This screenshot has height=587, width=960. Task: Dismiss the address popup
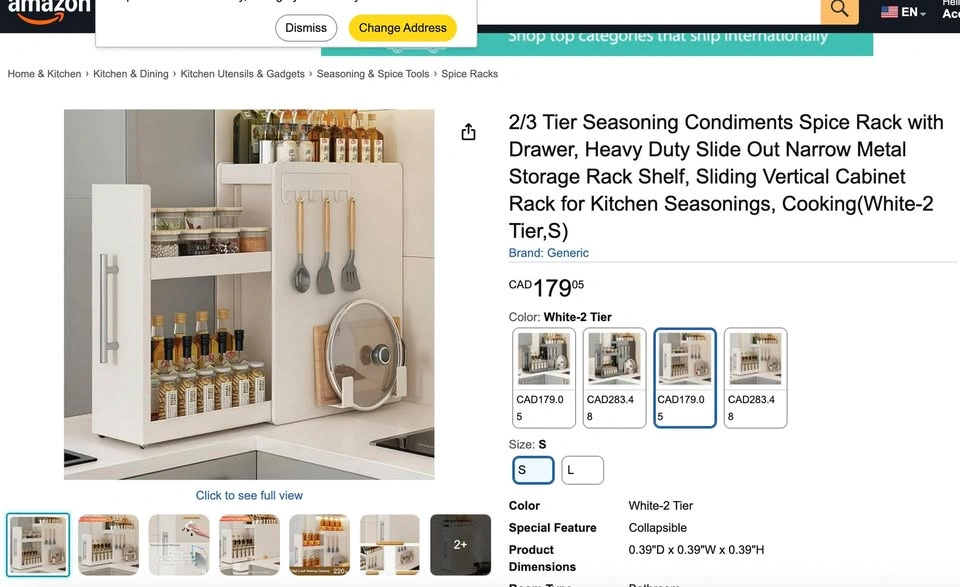(x=306, y=28)
